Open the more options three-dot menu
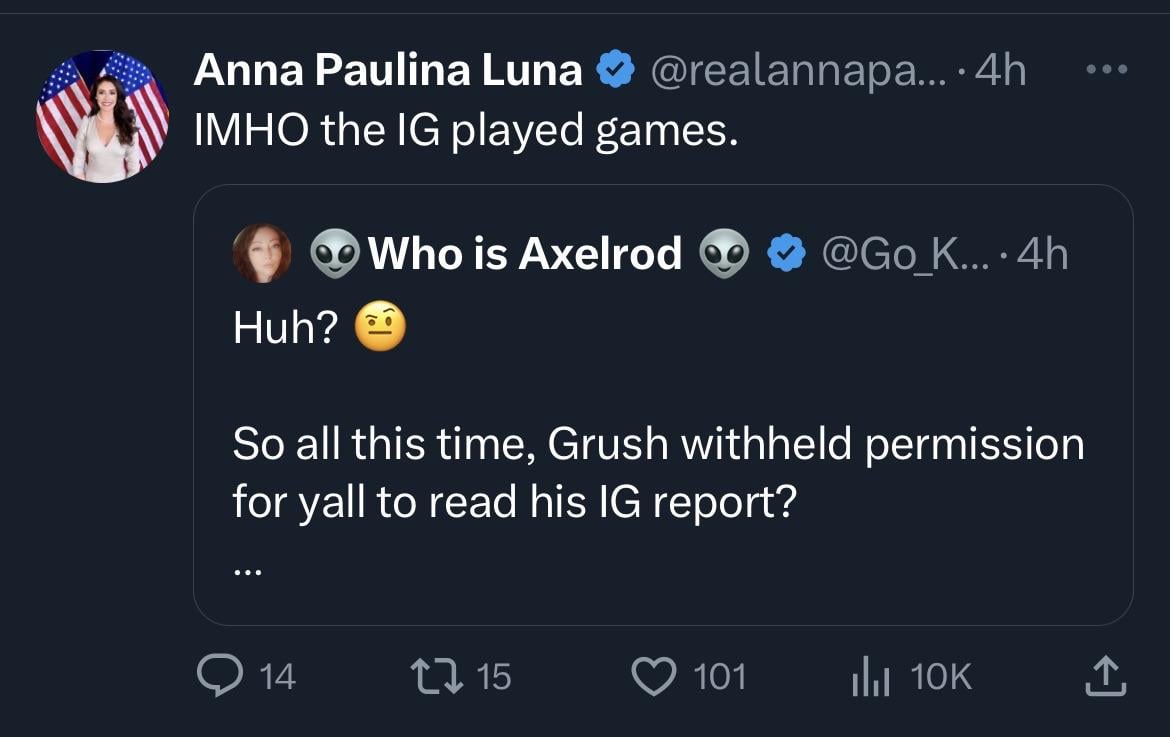Viewport: 1170px width, 737px height. click(x=1107, y=71)
